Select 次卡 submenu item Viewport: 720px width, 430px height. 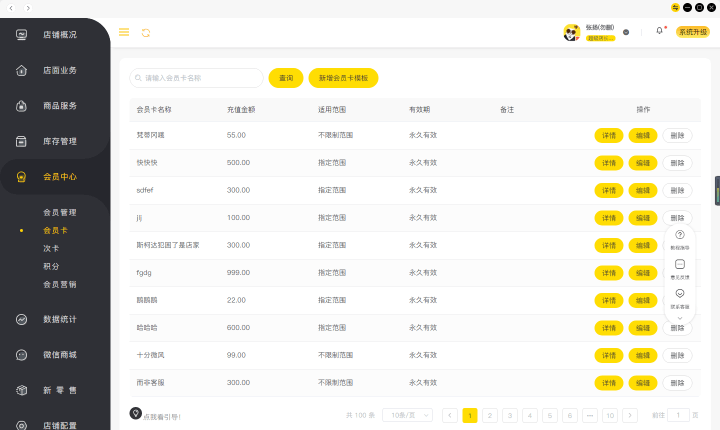51,248
